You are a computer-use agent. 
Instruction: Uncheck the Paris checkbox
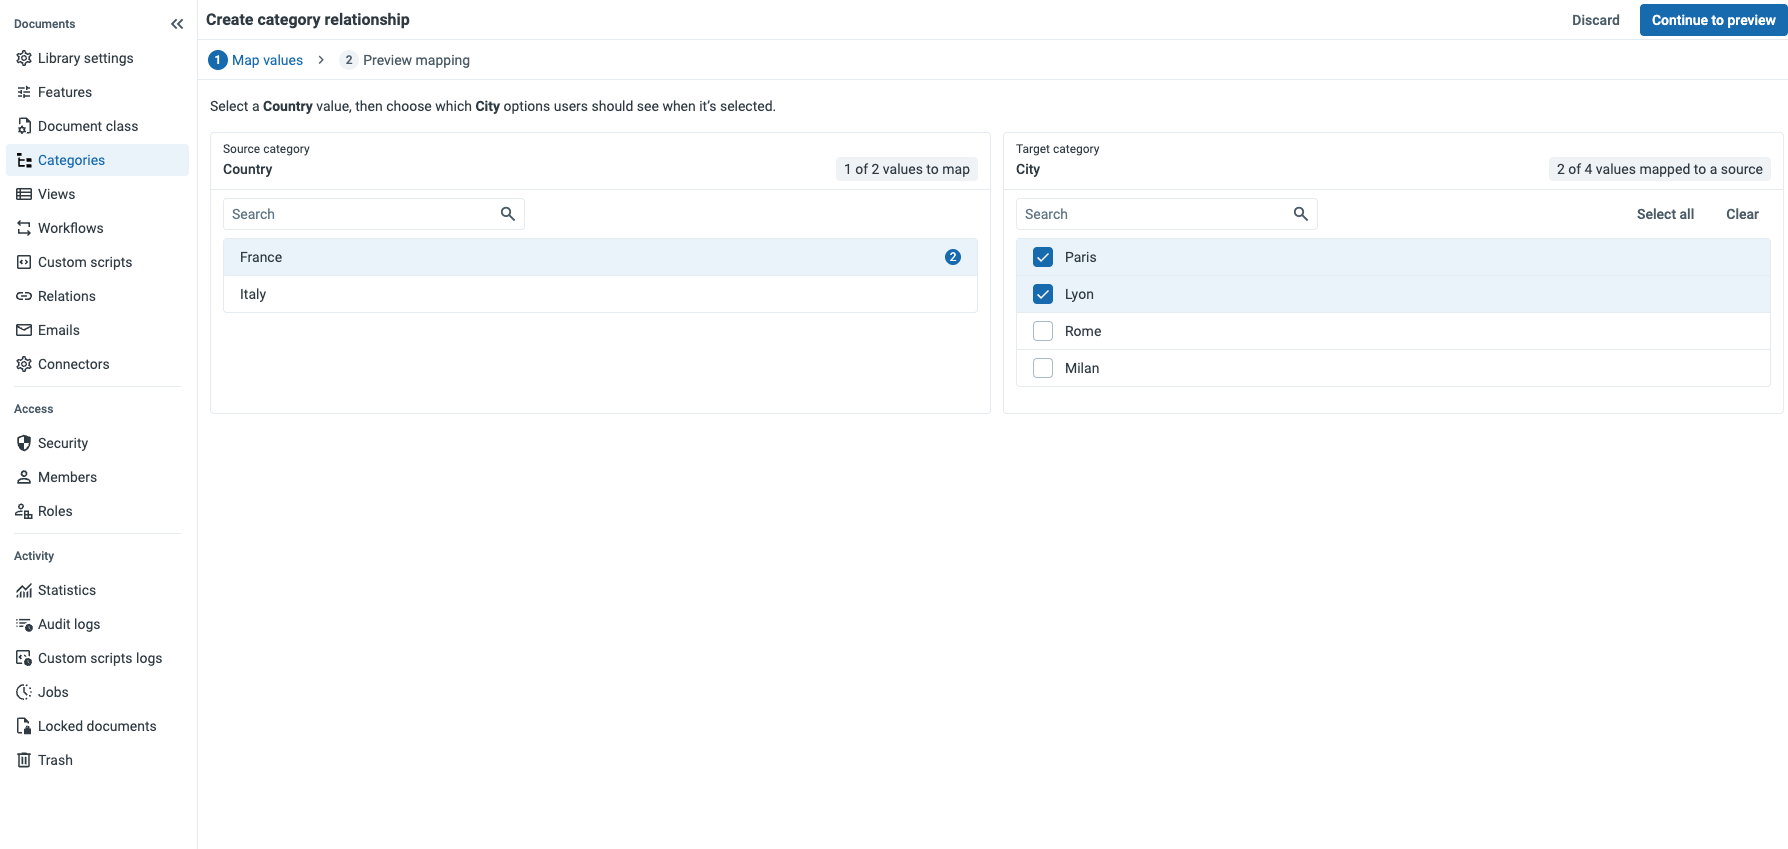(1043, 257)
